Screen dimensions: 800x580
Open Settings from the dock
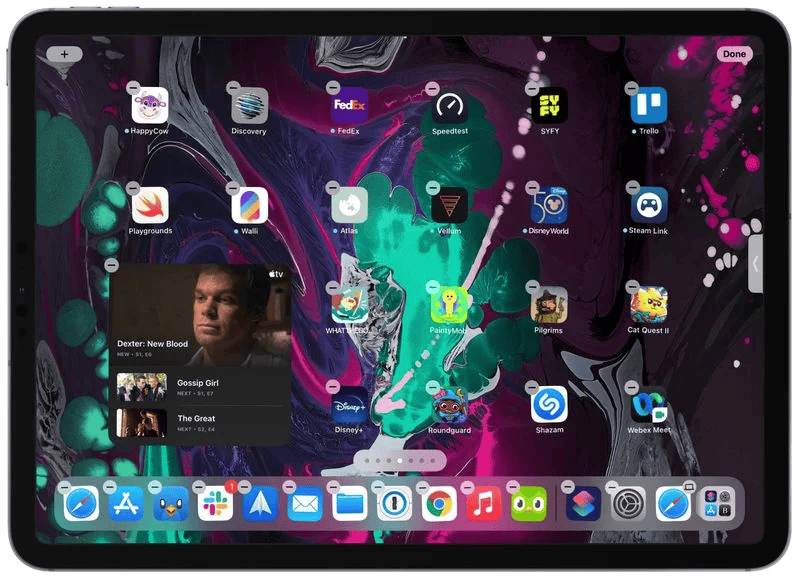pyautogui.click(x=628, y=504)
